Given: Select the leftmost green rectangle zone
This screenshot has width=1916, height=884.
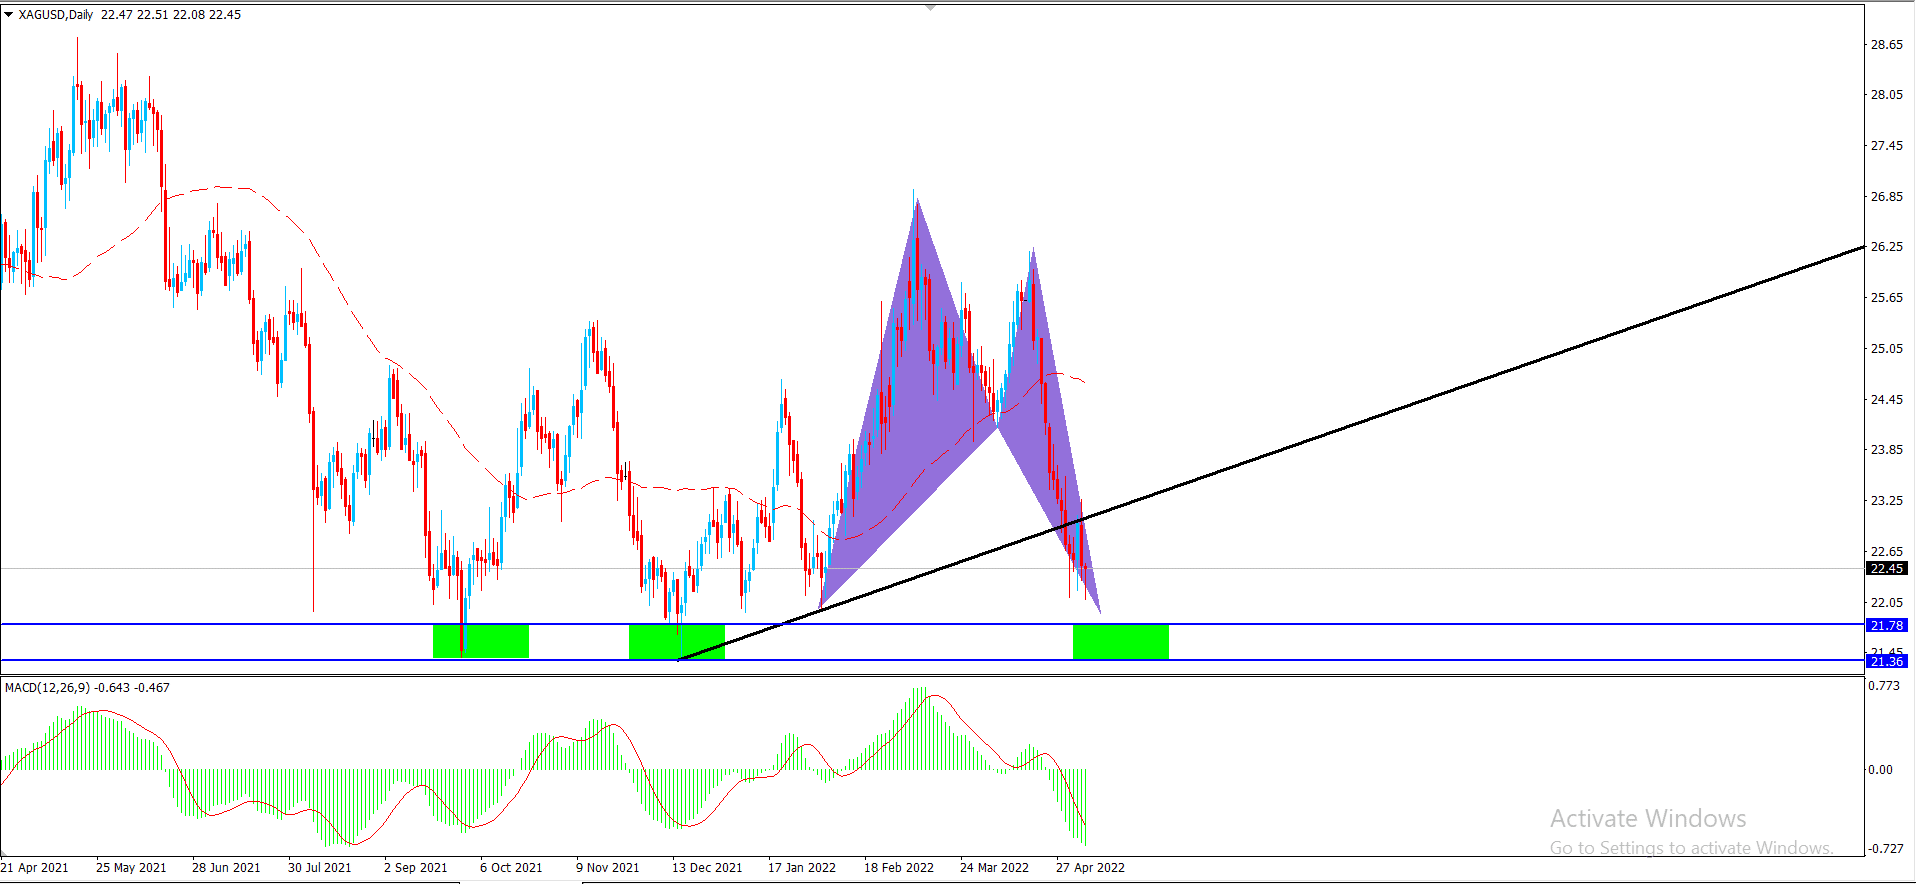Looking at the screenshot, I should point(480,641).
